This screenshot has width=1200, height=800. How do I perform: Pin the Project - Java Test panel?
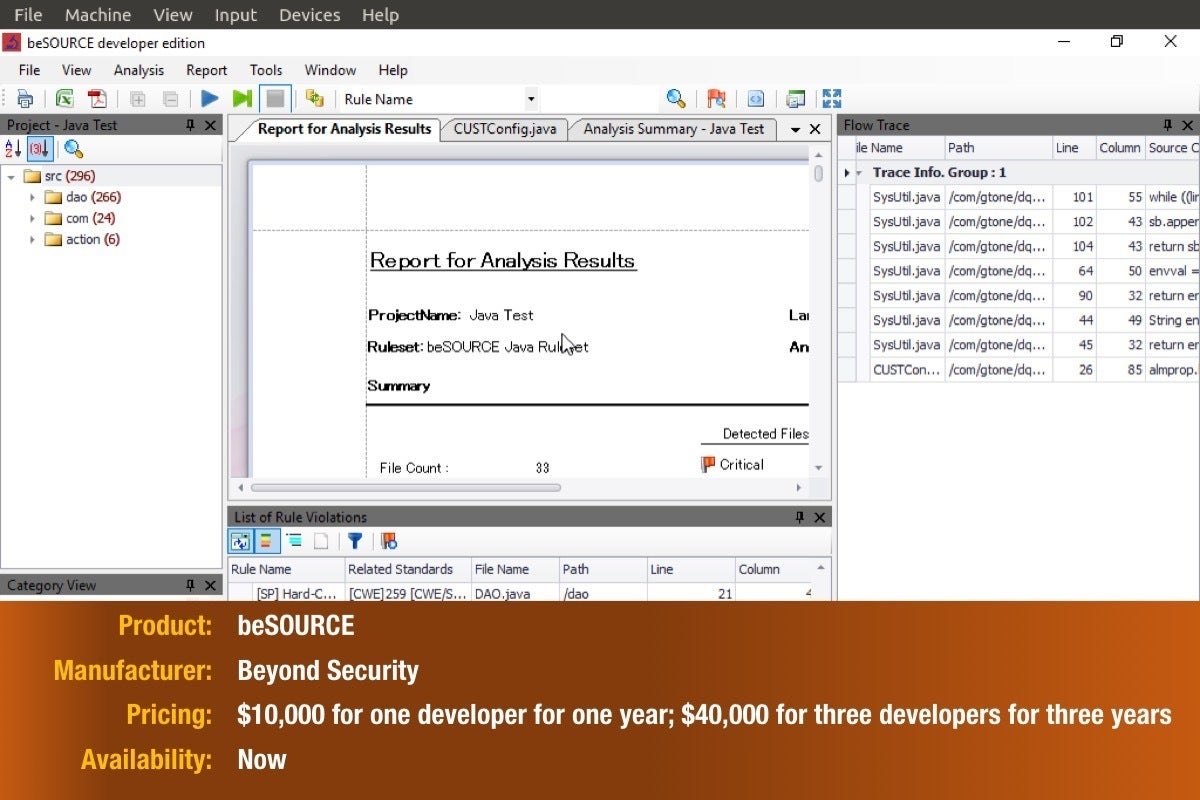click(190, 125)
